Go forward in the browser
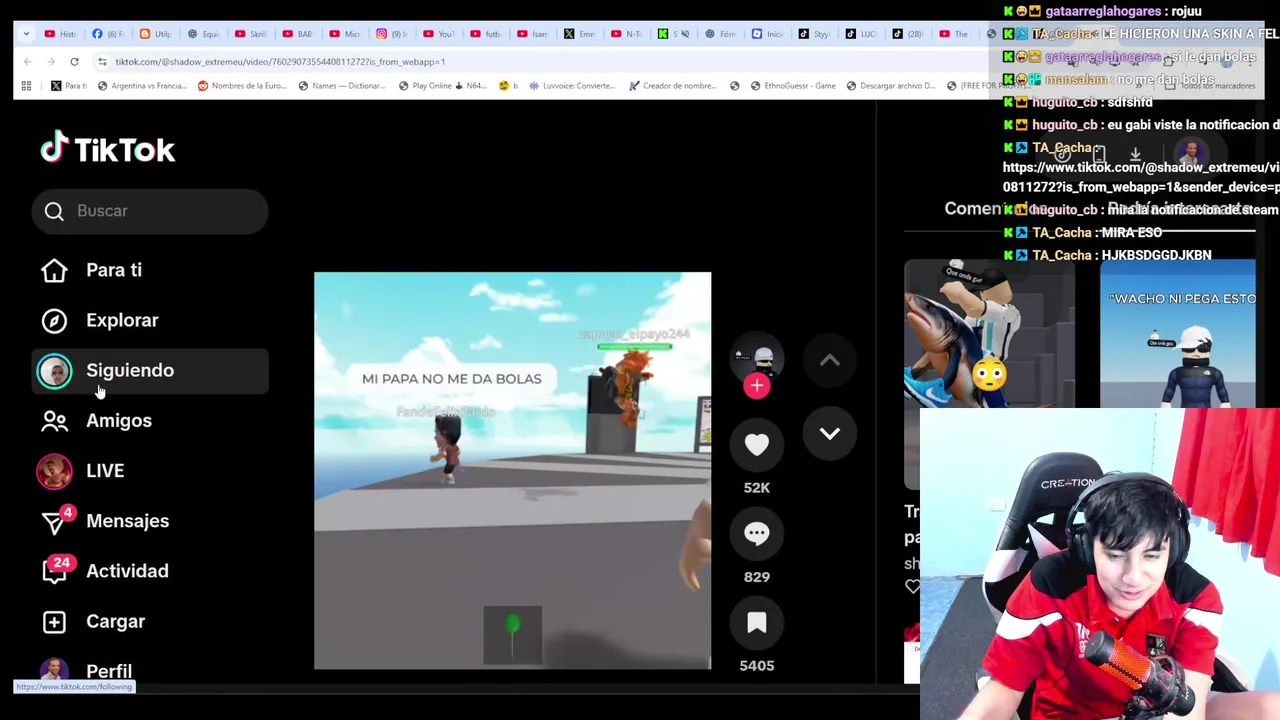The width and height of the screenshot is (1280, 720). [x=50, y=62]
